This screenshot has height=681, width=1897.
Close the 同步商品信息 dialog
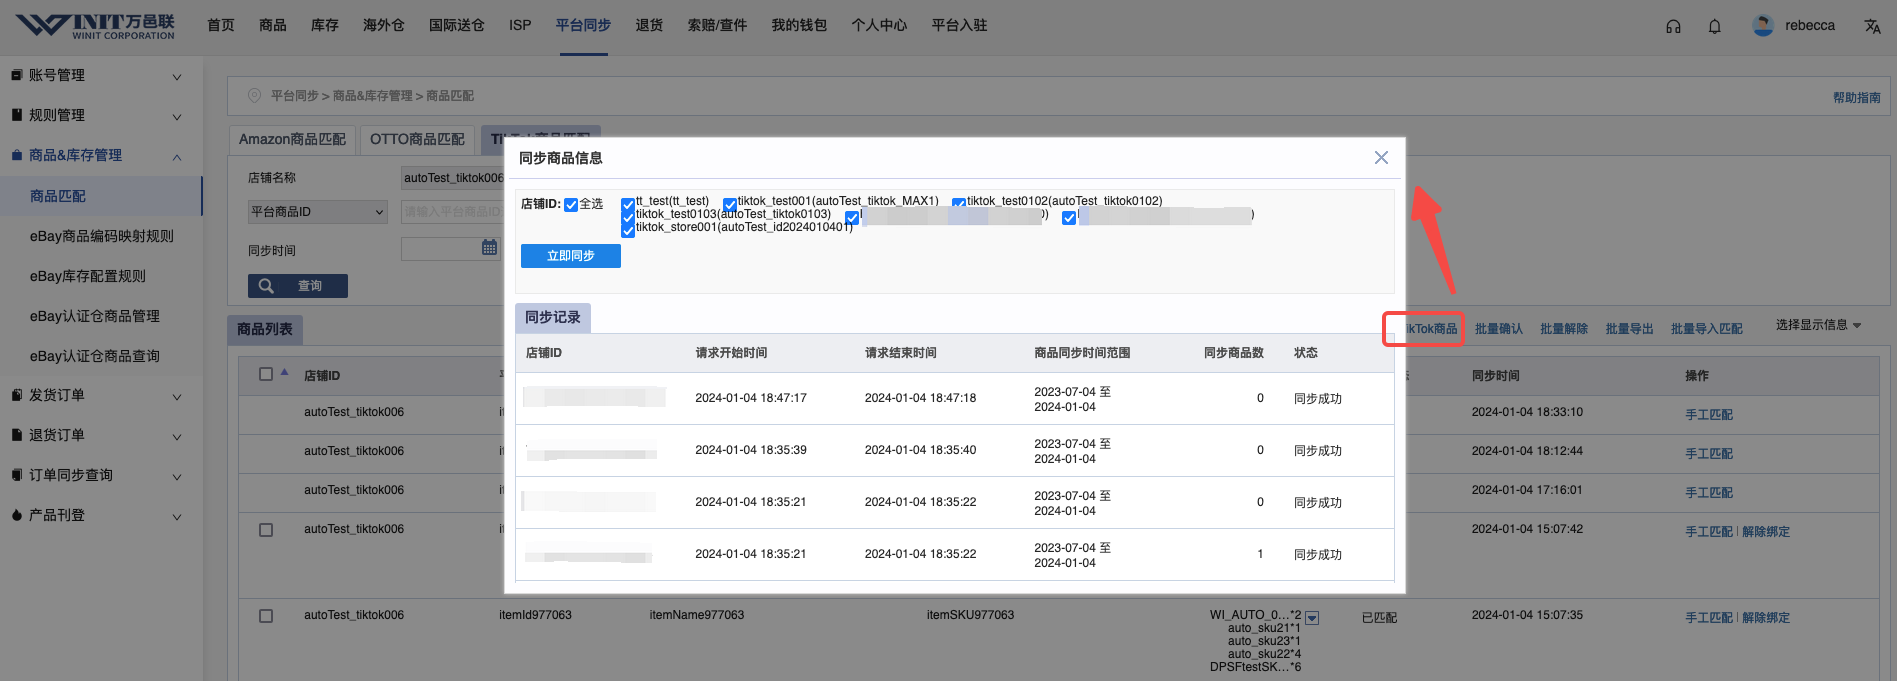(x=1381, y=158)
